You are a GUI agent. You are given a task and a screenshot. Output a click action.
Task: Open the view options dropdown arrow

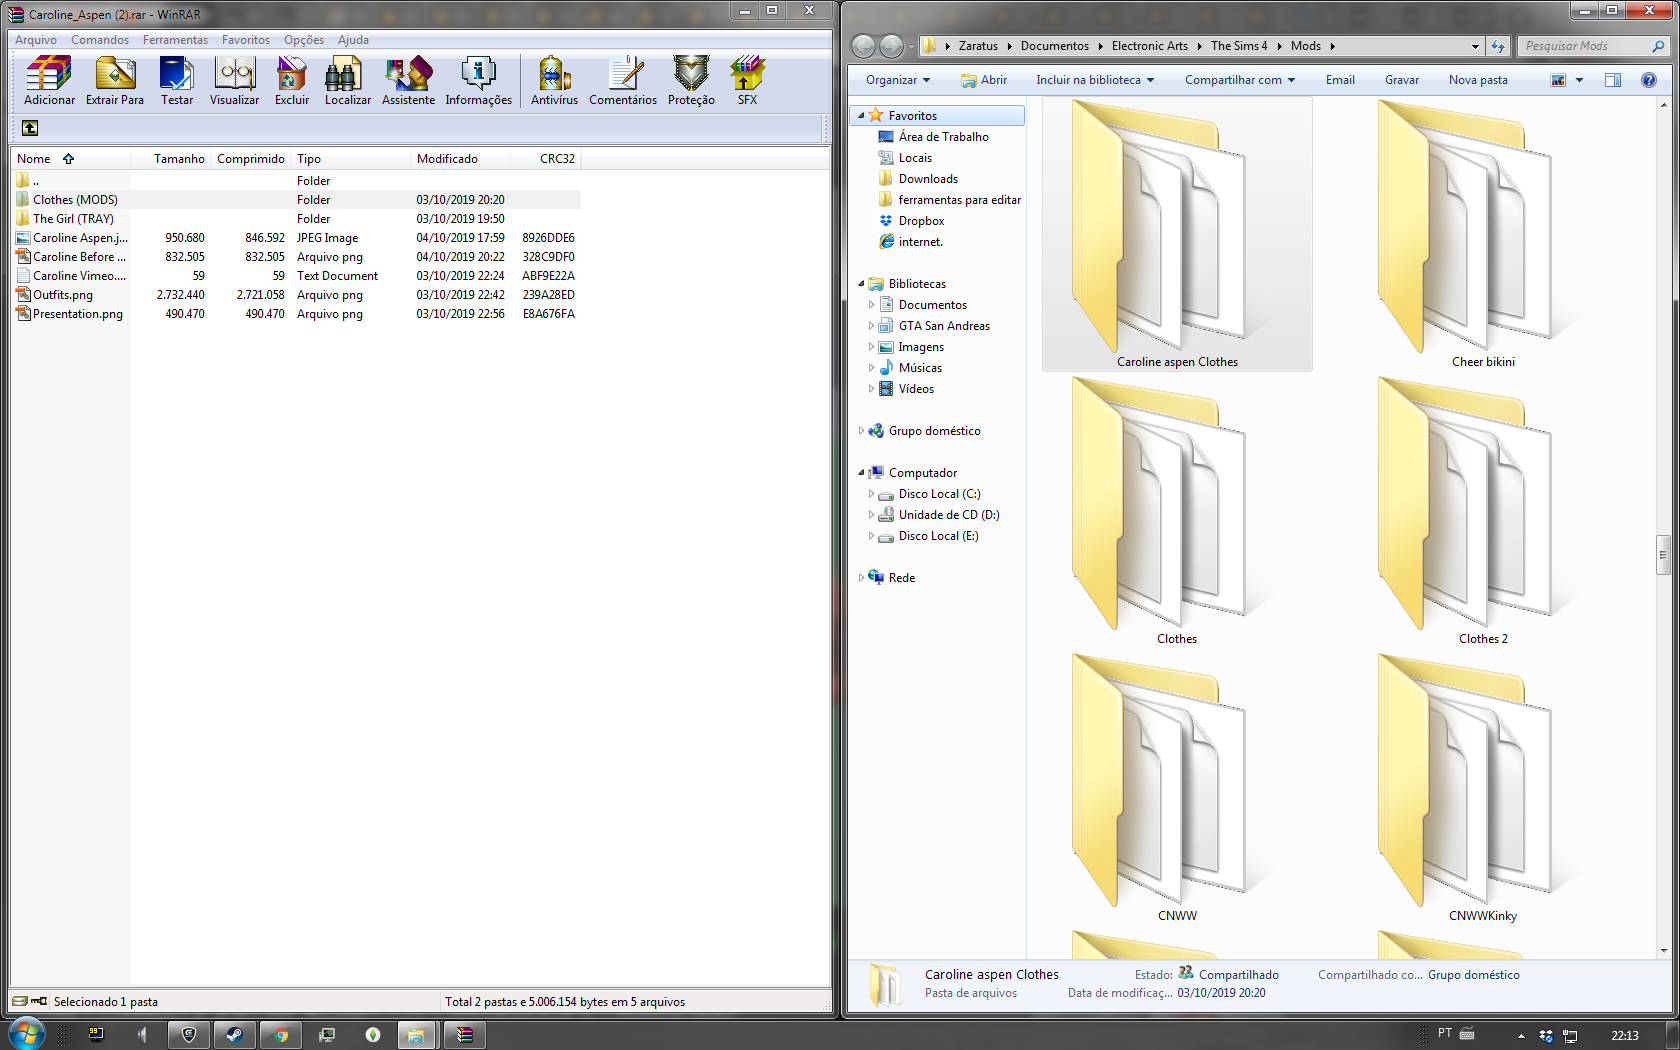(x=1580, y=80)
